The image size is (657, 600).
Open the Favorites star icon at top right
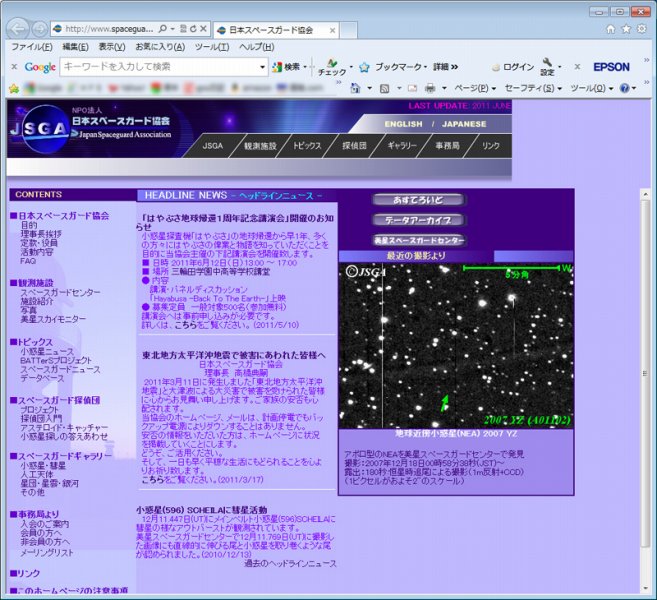pos(627,29)
